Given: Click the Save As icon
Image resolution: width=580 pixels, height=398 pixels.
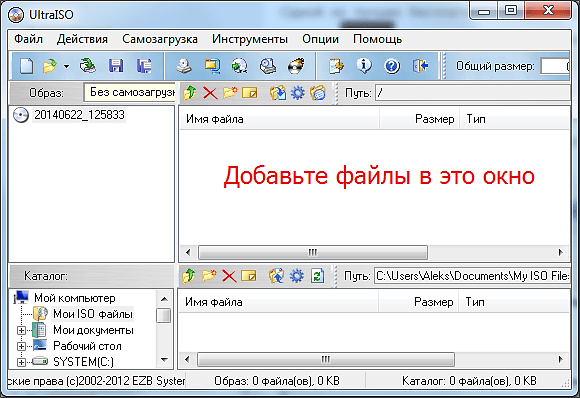Looking at the screenshot, I should 144,66.
